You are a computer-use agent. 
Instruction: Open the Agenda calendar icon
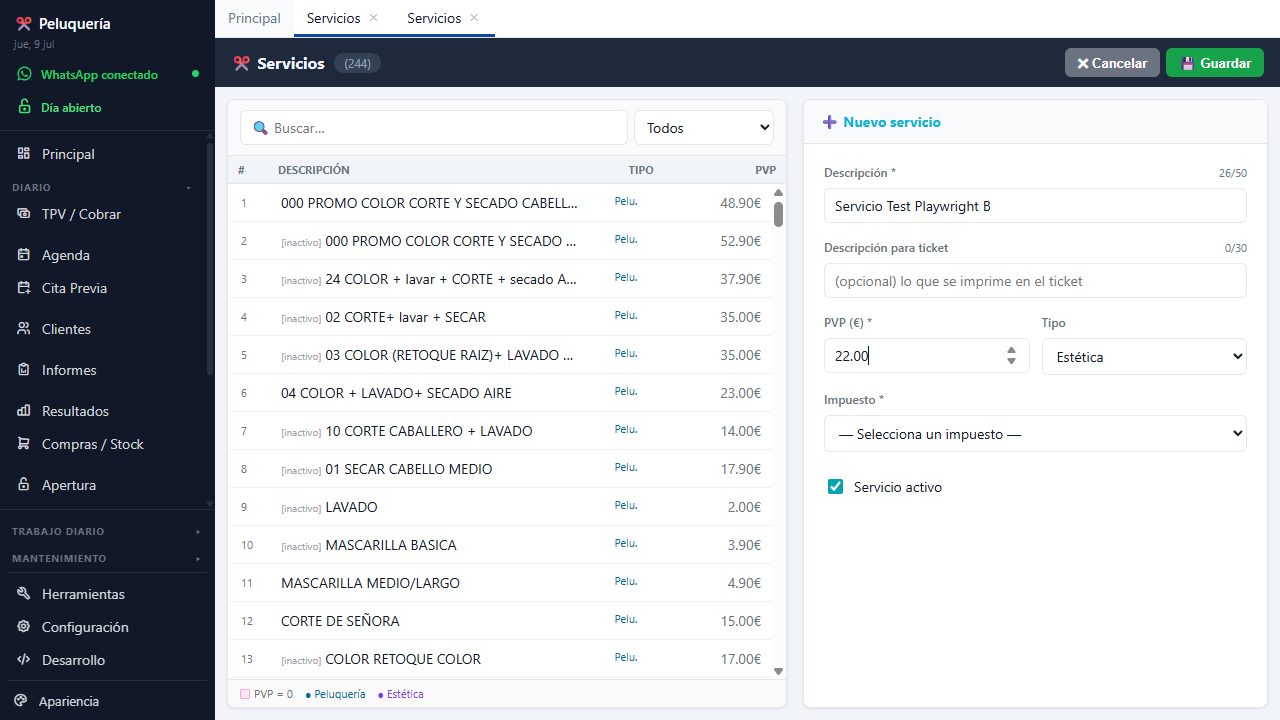point(23,255)
